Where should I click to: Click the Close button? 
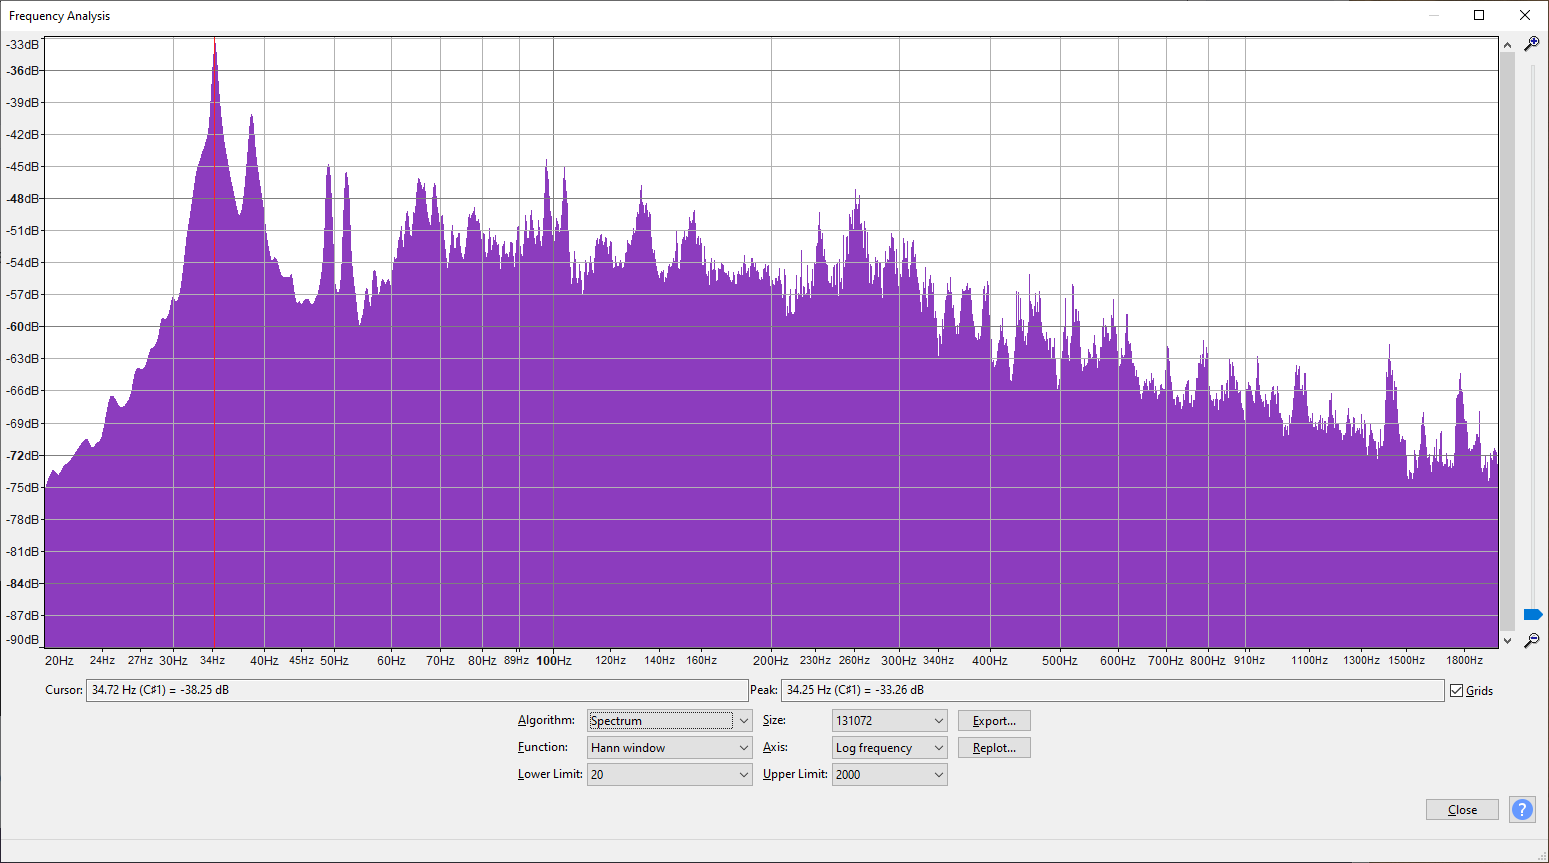1462,810
